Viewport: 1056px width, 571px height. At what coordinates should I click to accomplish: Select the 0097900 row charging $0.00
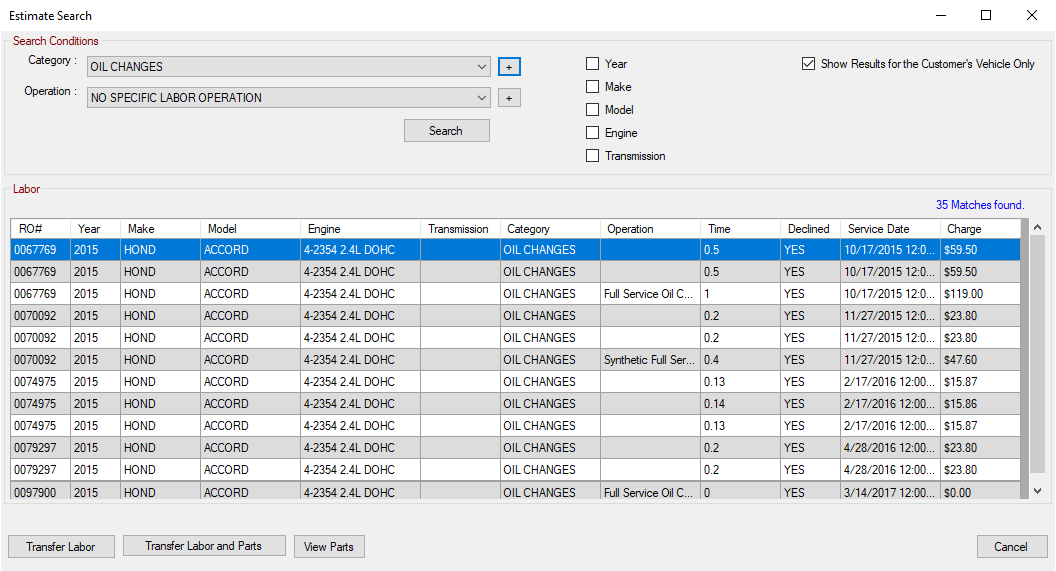point(515,491)
